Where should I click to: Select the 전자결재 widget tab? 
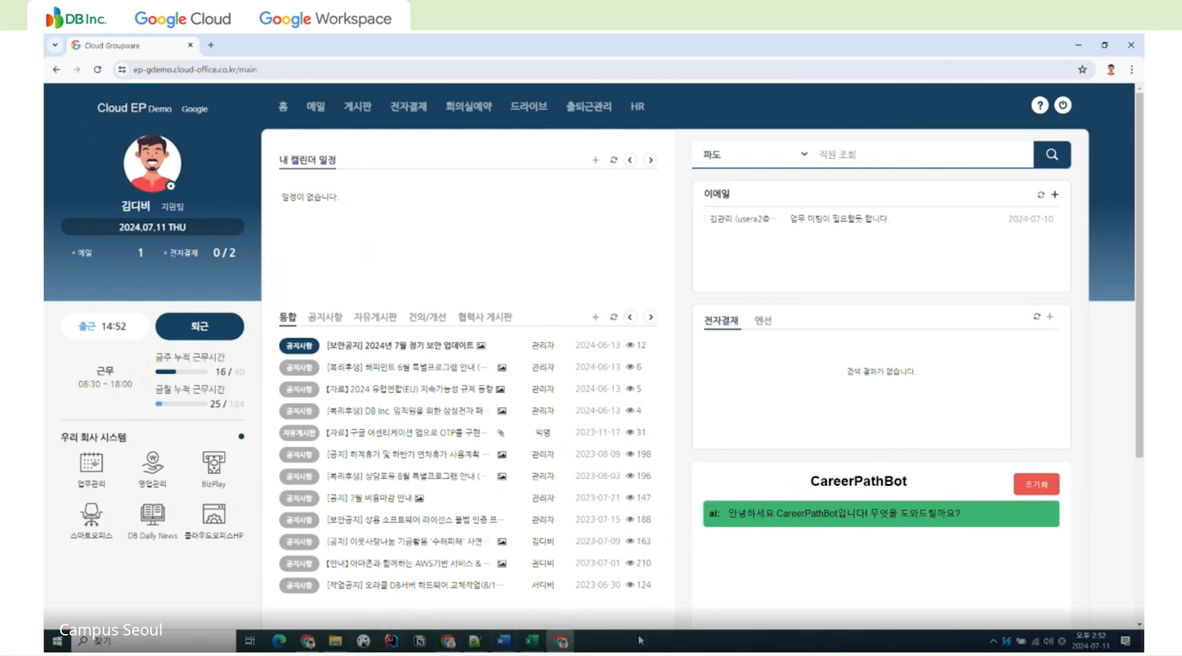pos(721,320)
